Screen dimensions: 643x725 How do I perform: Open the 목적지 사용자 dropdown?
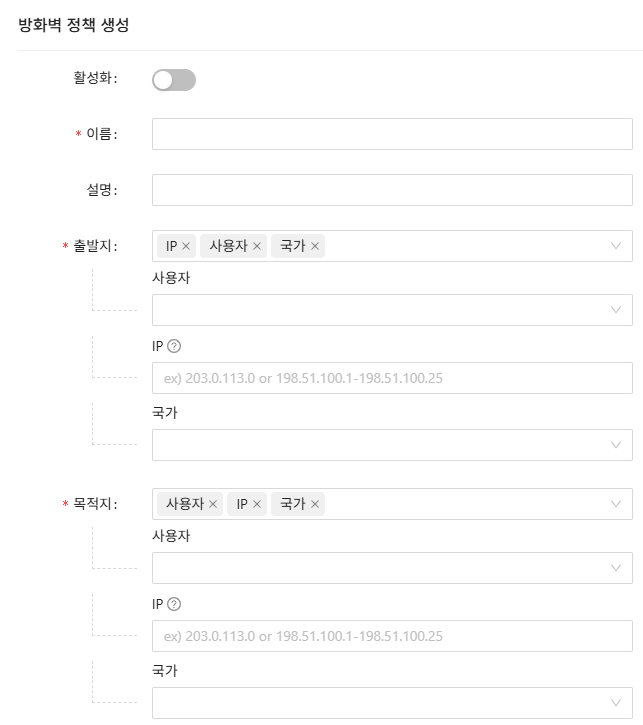coord(391,568)
